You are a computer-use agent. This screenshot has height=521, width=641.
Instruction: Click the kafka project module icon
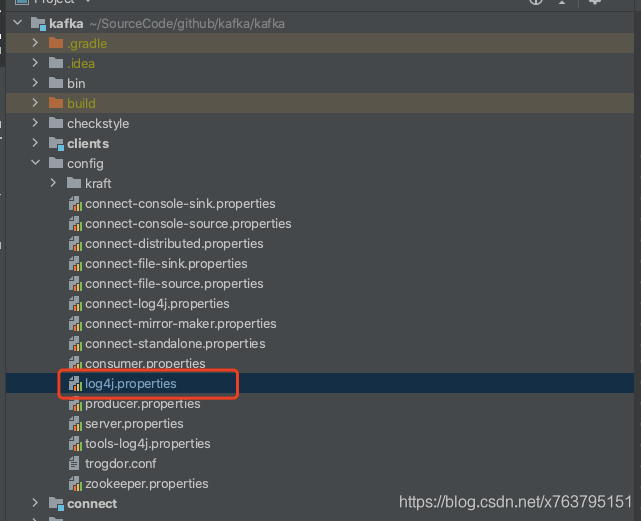tap(38, 24)
